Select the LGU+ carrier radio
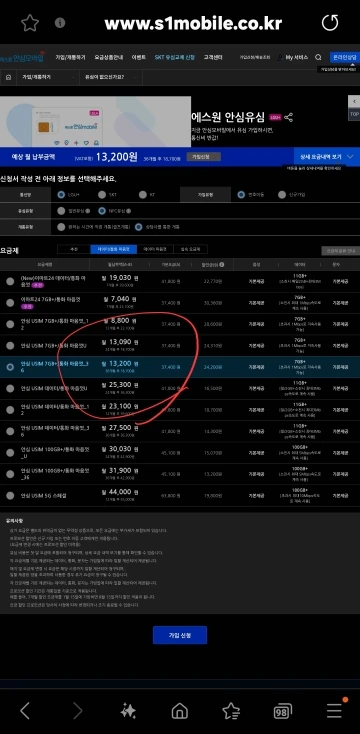 [61, 195]
